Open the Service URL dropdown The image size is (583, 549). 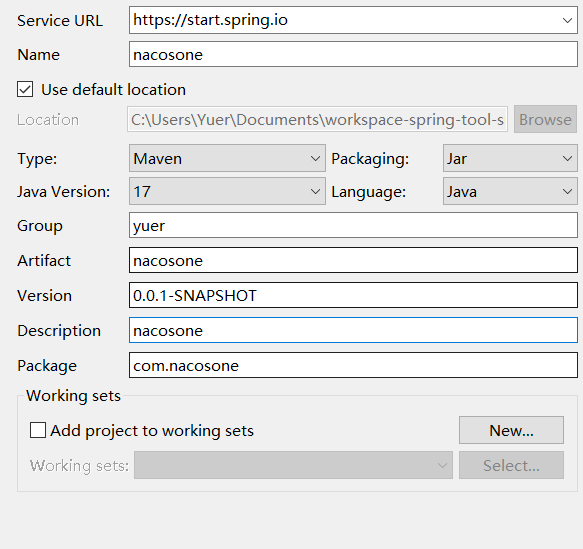tap(353, 20)
